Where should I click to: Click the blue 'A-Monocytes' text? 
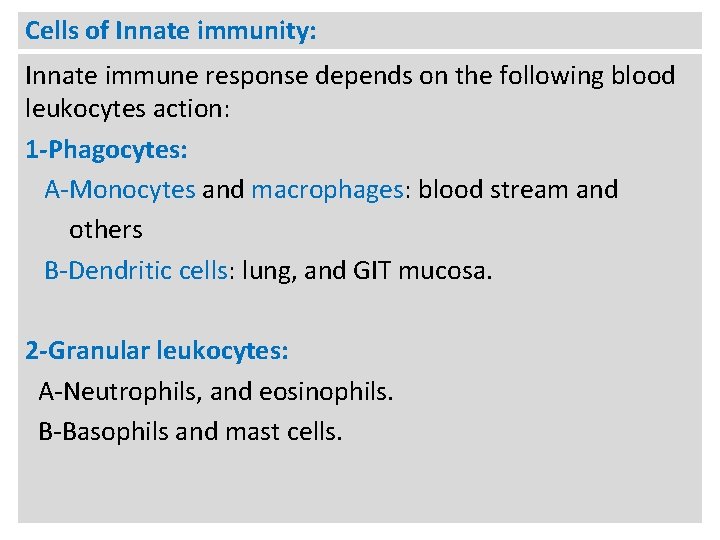(120, 190)
